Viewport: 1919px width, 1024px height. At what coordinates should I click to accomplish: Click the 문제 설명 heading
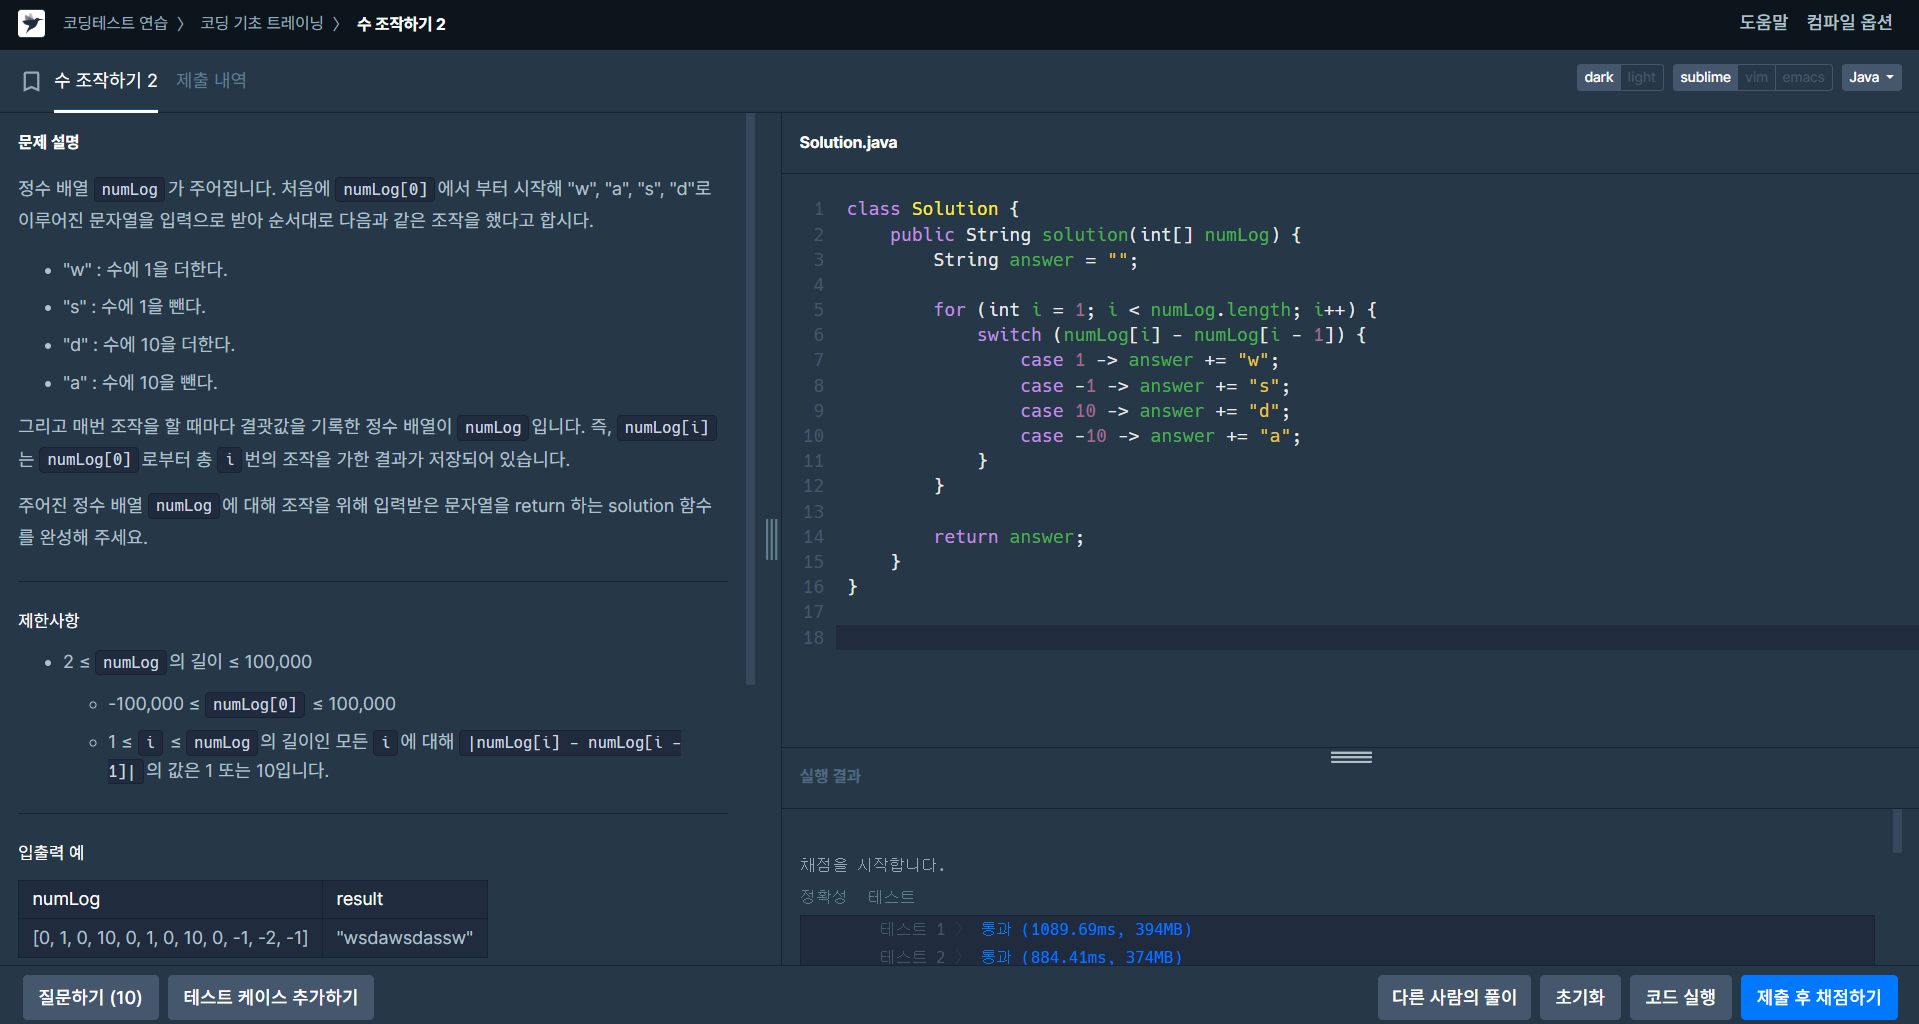pyautogui.click(x=49, y=142)
